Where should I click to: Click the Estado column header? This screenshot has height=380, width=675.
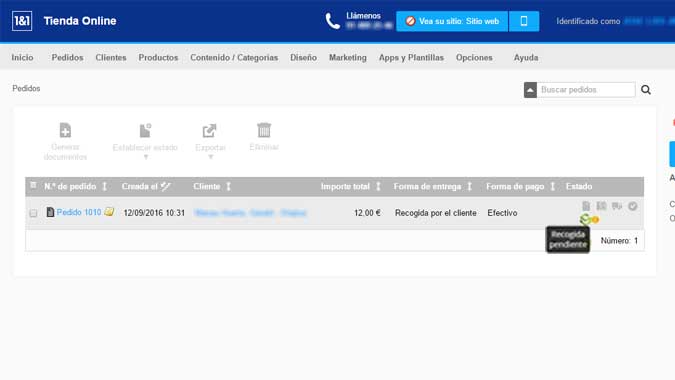click(579, 186)
